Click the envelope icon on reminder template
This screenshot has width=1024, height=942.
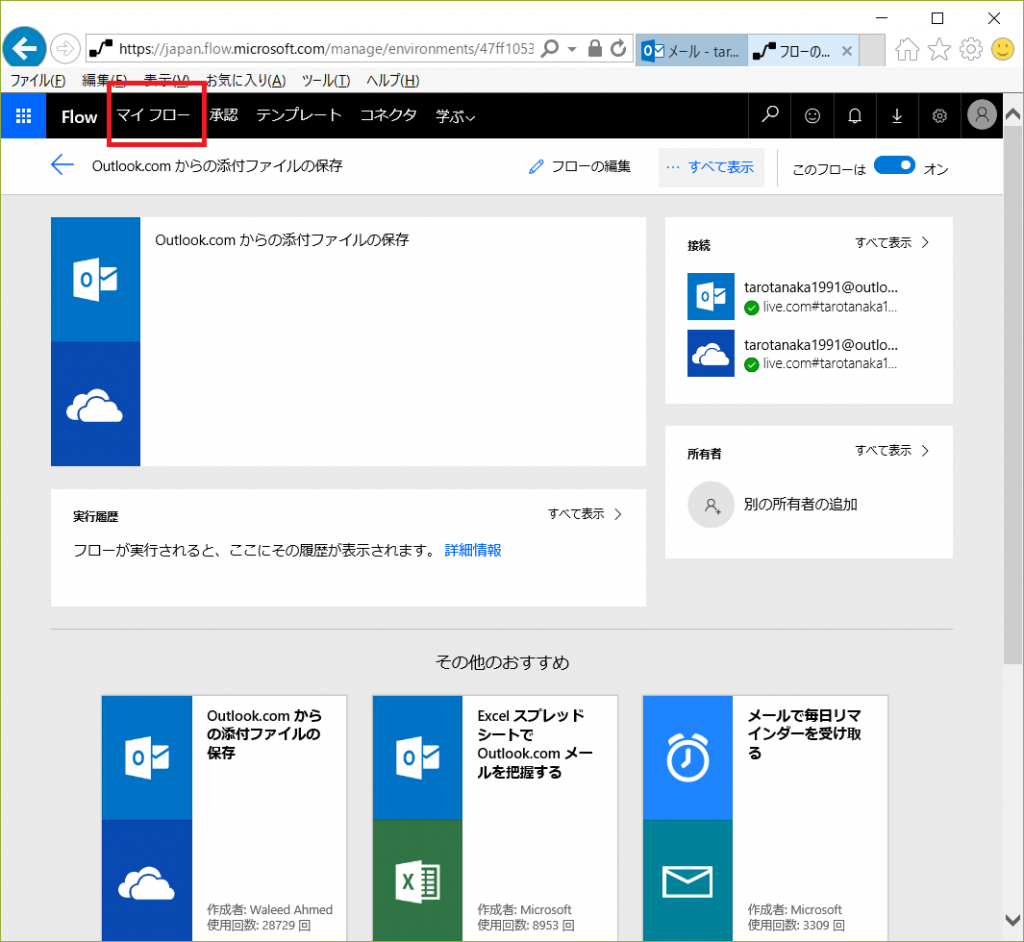688,881
